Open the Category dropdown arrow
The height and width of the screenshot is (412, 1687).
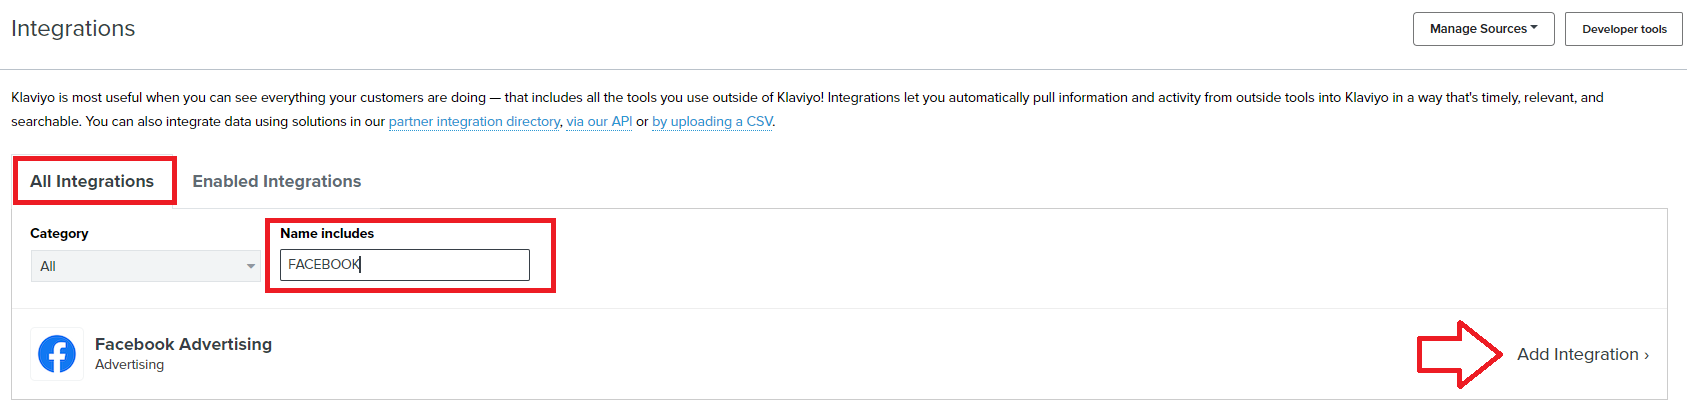pyautogui.click(x=250, y=266)
